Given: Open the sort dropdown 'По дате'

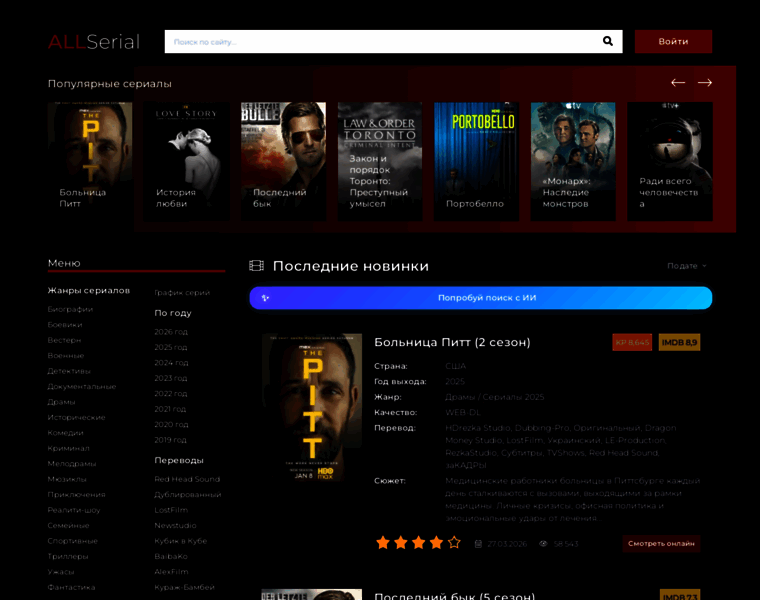Looking at the screenshot, I should click(x=686, y=266).
